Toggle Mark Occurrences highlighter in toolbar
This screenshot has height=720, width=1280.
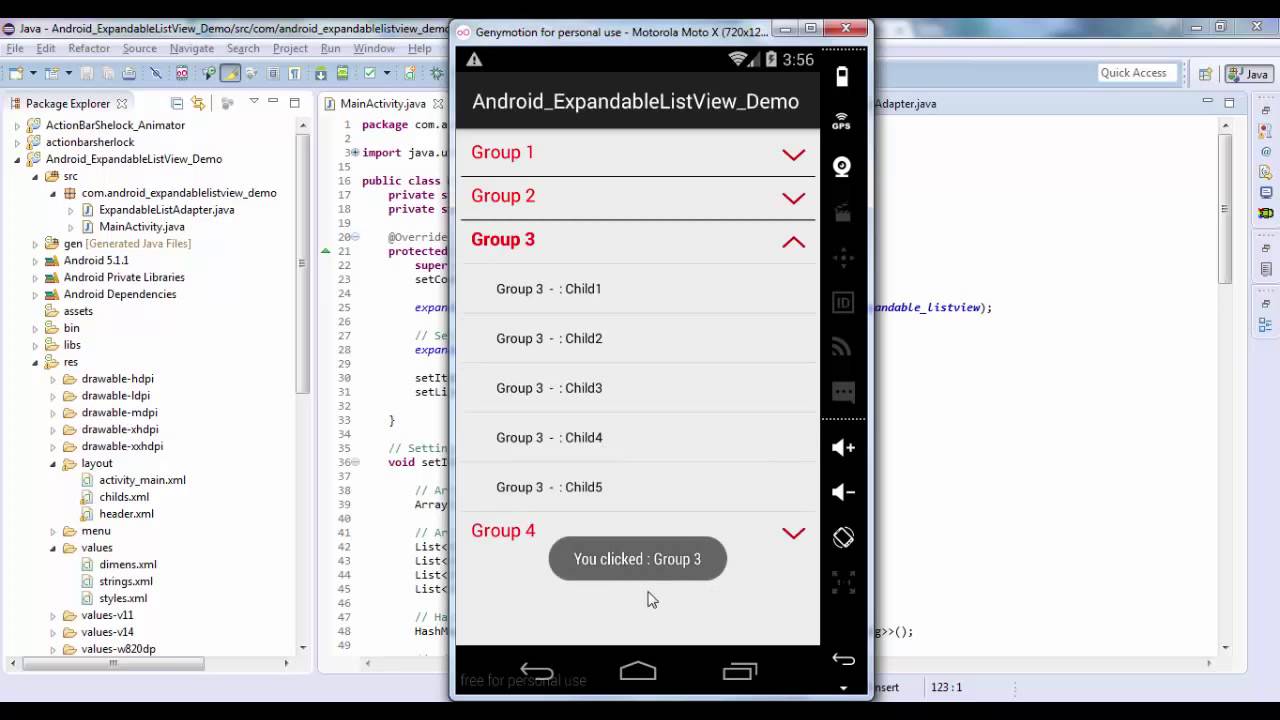pos(231,73)
